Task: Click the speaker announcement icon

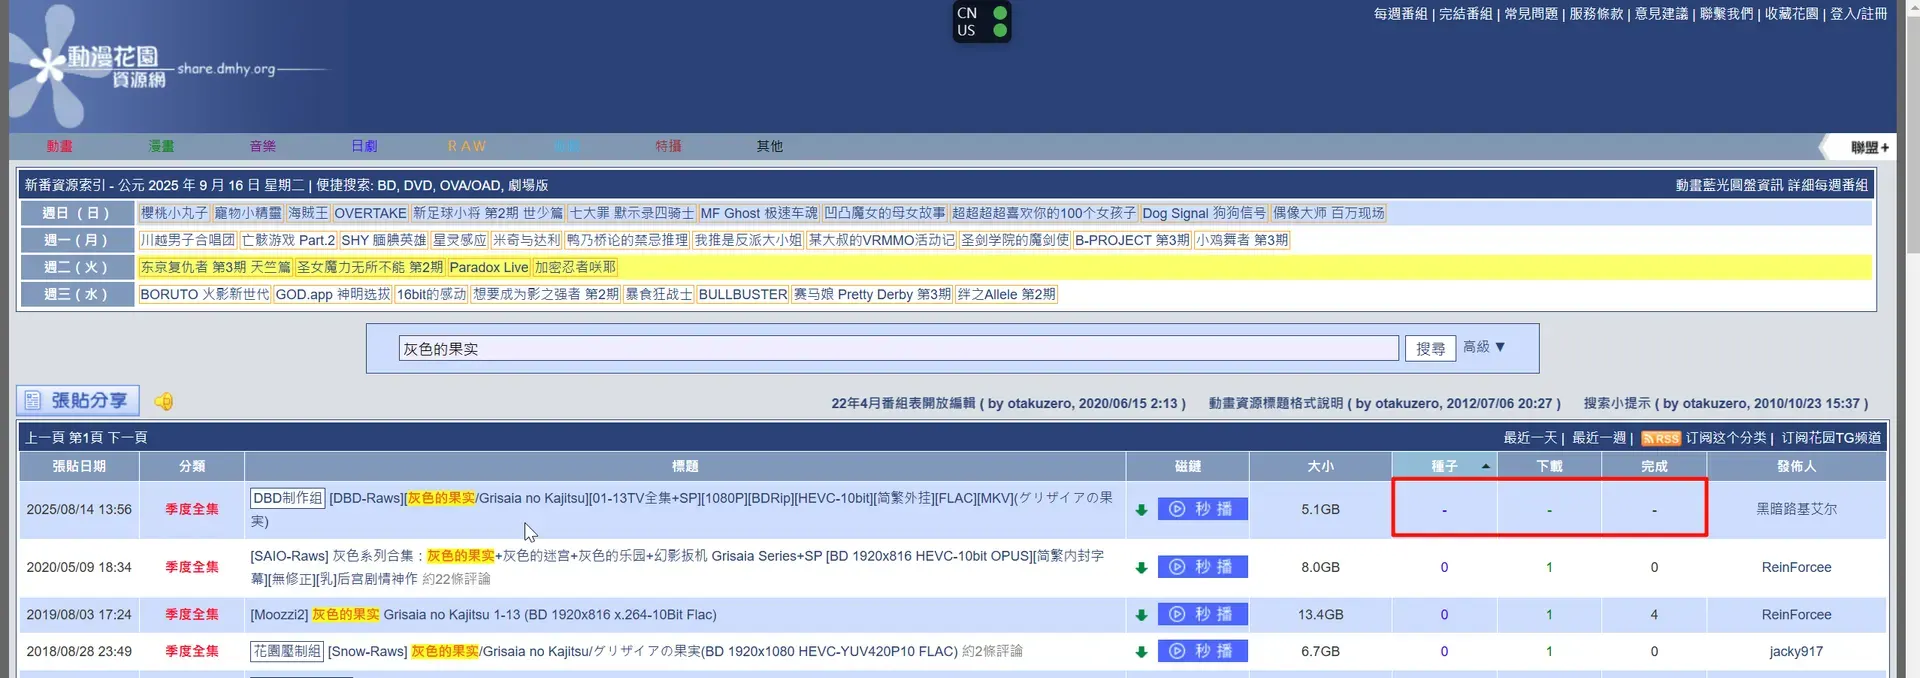Action: tap(164, 401)
